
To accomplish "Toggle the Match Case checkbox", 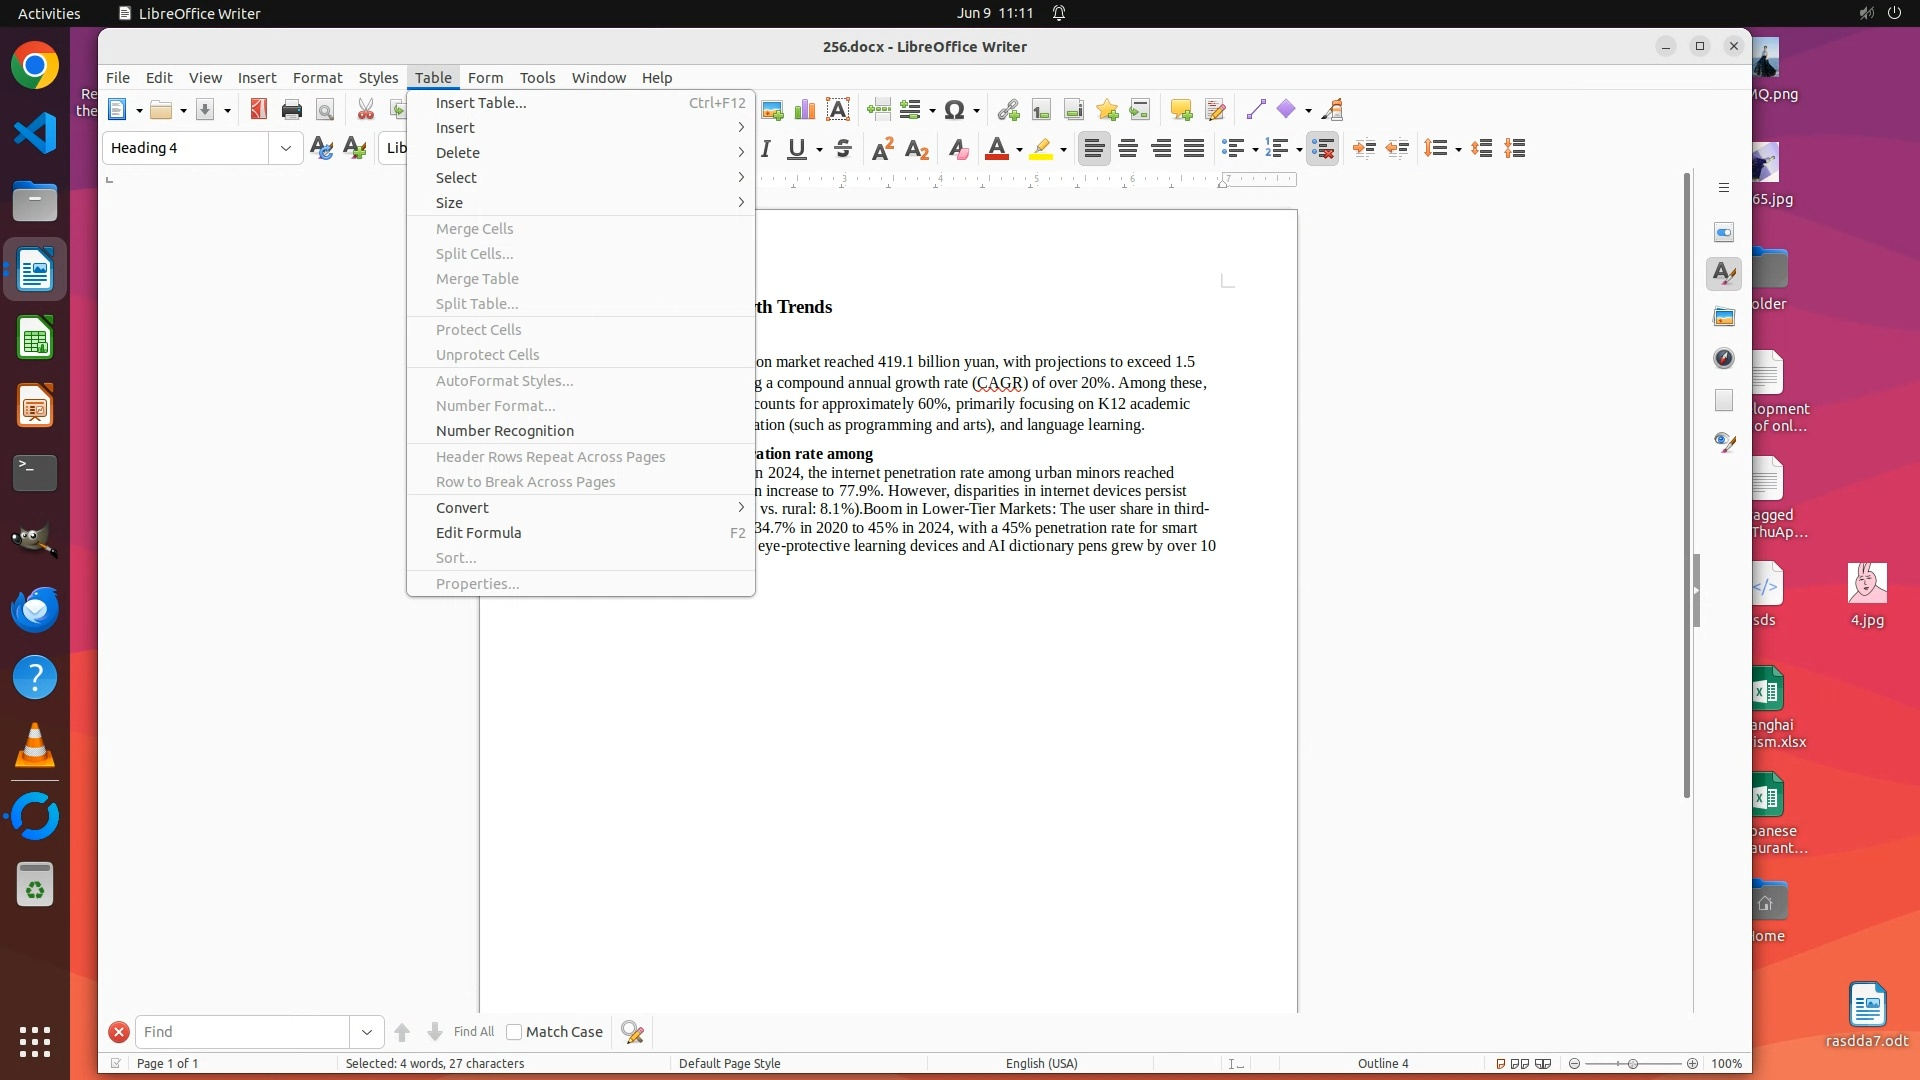I will coord(514,1032).
